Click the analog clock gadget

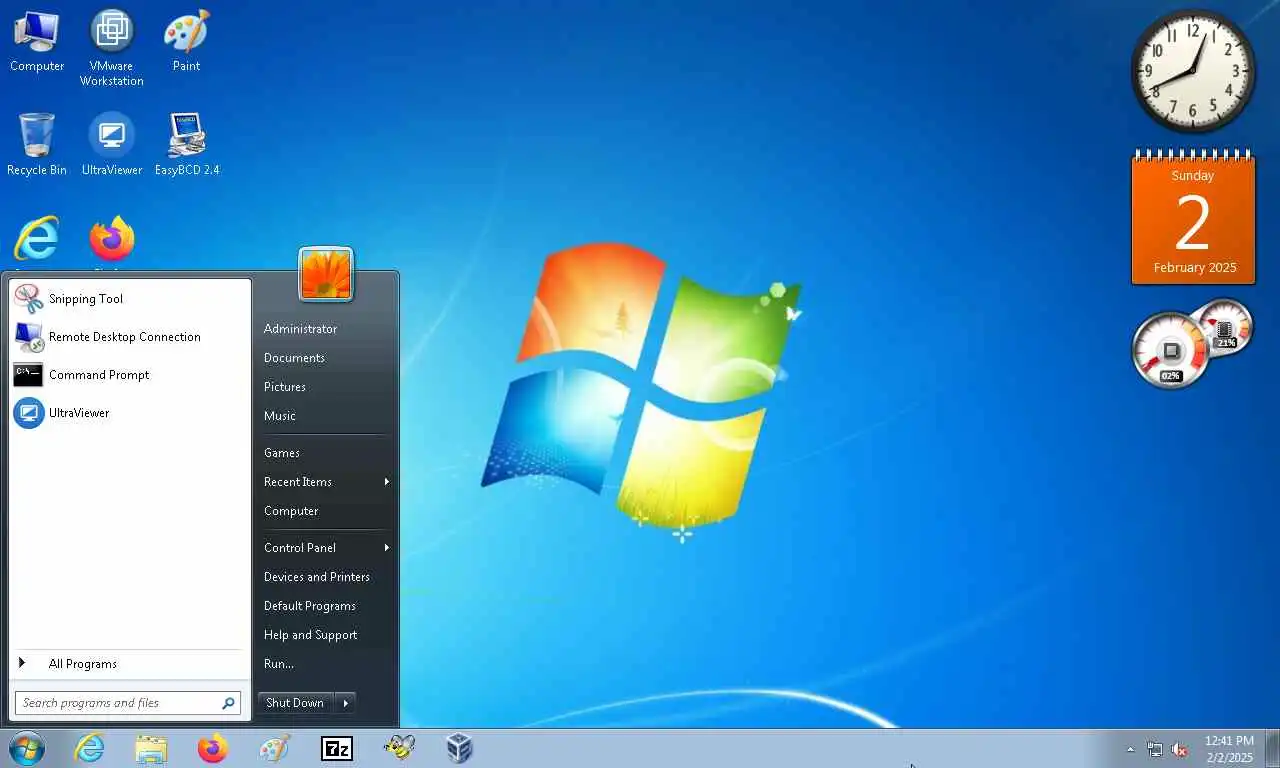(x=1193, y=71)
